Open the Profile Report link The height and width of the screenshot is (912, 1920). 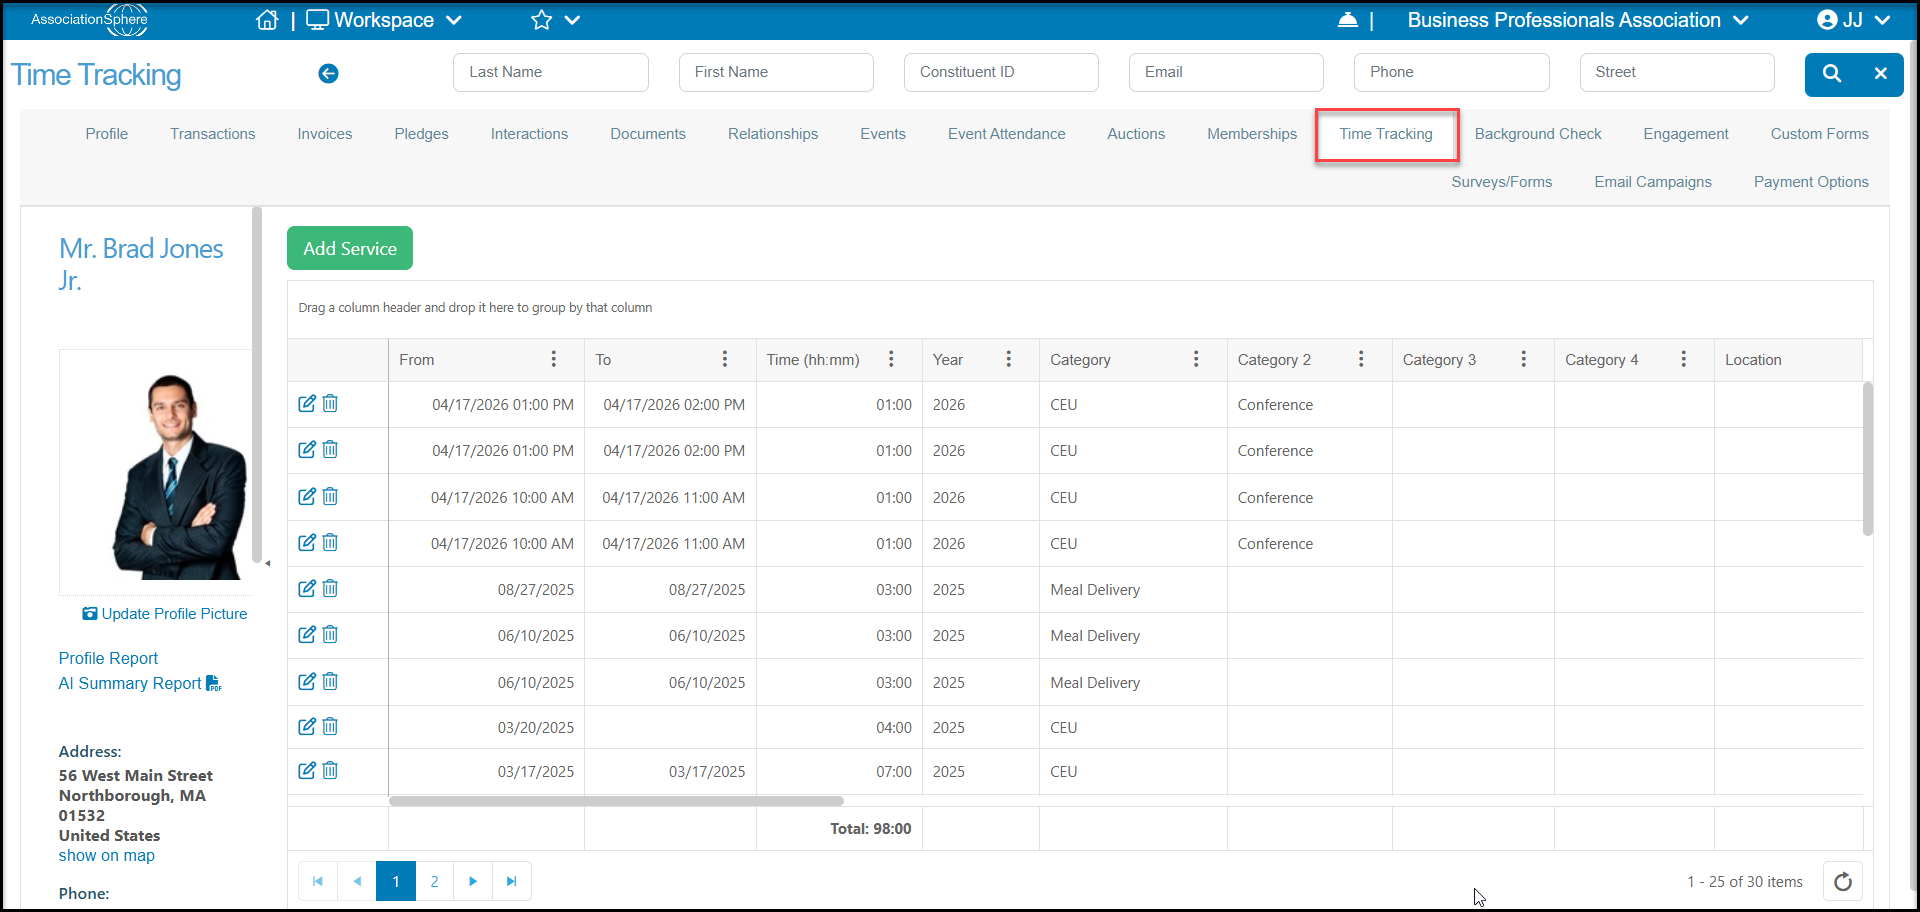tap(108, 658)
